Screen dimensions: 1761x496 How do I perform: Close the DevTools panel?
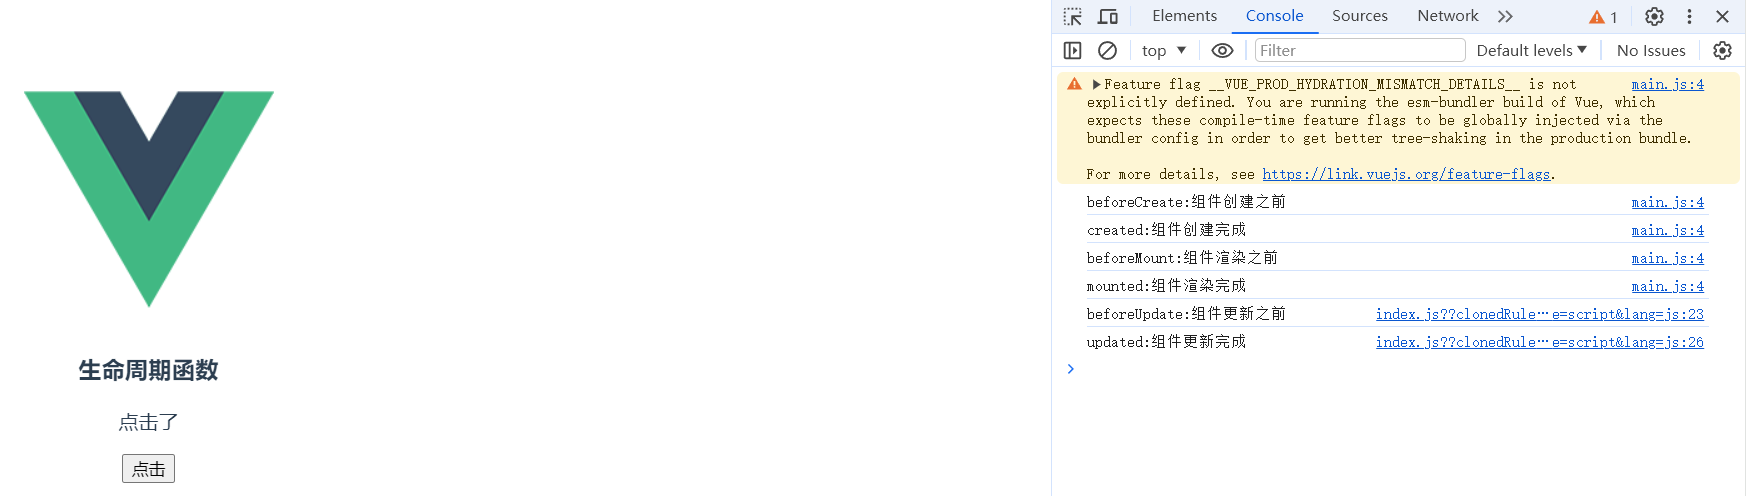click(1722, 17)
